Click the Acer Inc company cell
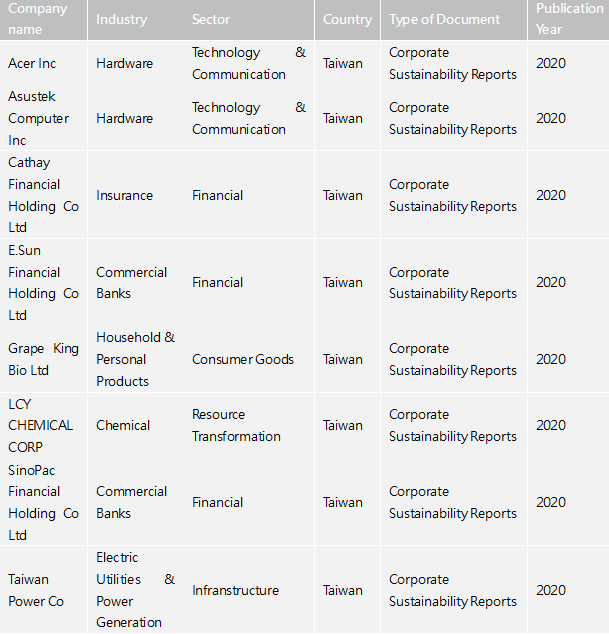Viewport: 609px width, 634px height. point(32,63)
